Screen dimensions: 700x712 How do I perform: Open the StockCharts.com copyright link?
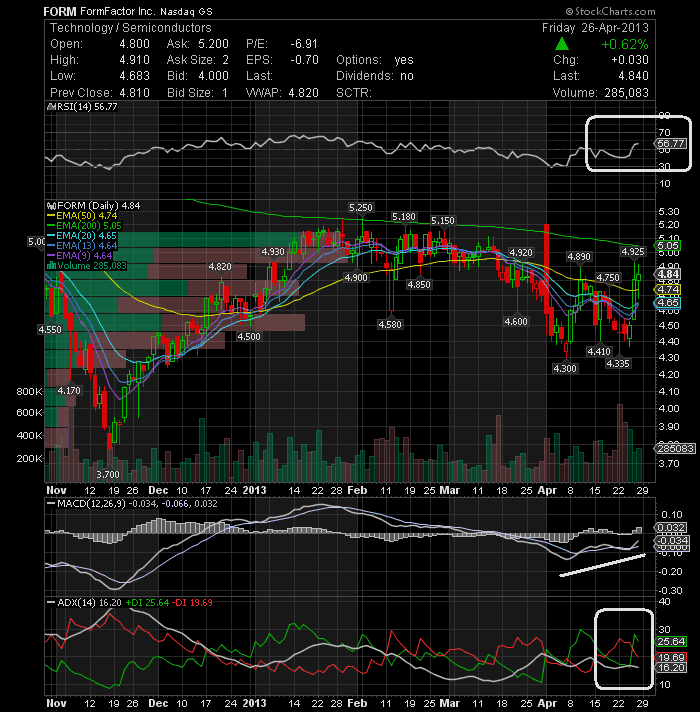610,11
